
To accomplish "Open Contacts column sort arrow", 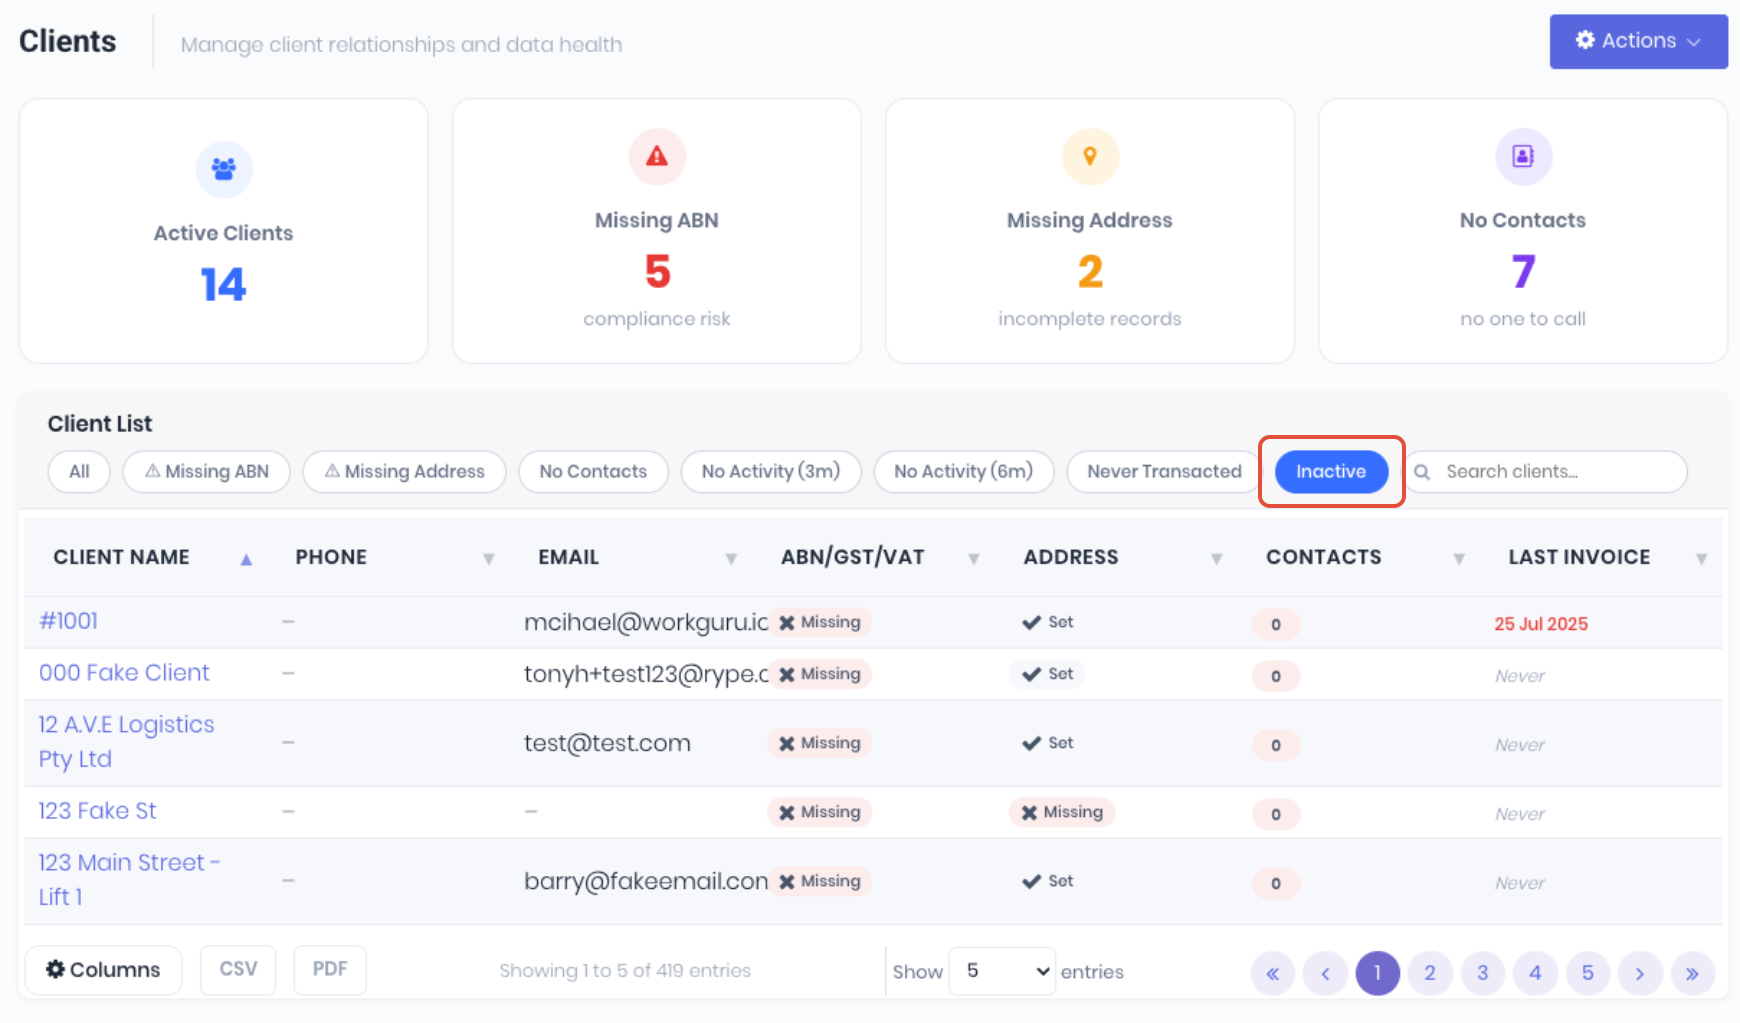I will (x=1459, y=559).
